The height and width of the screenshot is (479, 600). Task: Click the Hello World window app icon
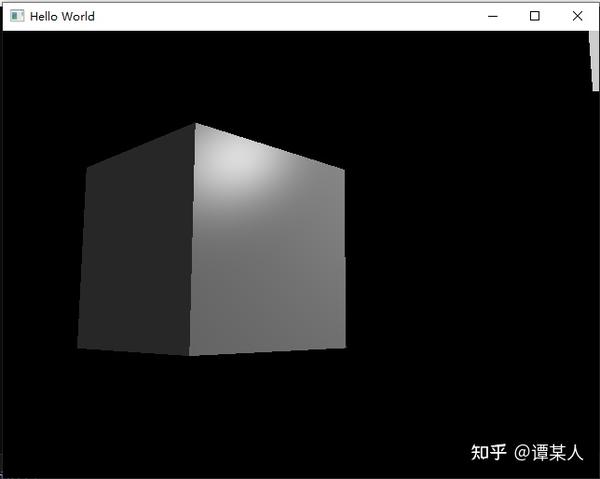[x=17, y=16]
